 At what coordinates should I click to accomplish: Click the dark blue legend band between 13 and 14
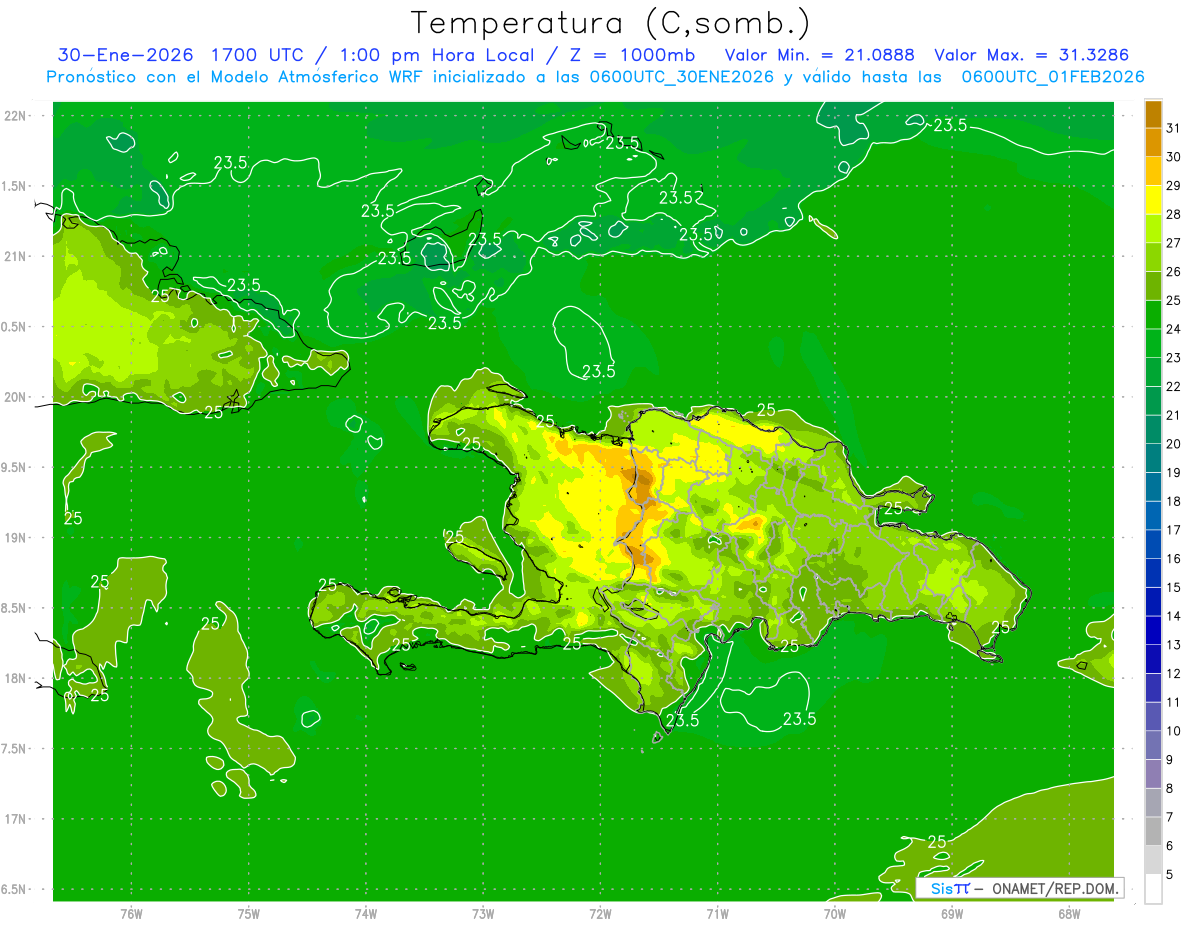pos(1153,630)
